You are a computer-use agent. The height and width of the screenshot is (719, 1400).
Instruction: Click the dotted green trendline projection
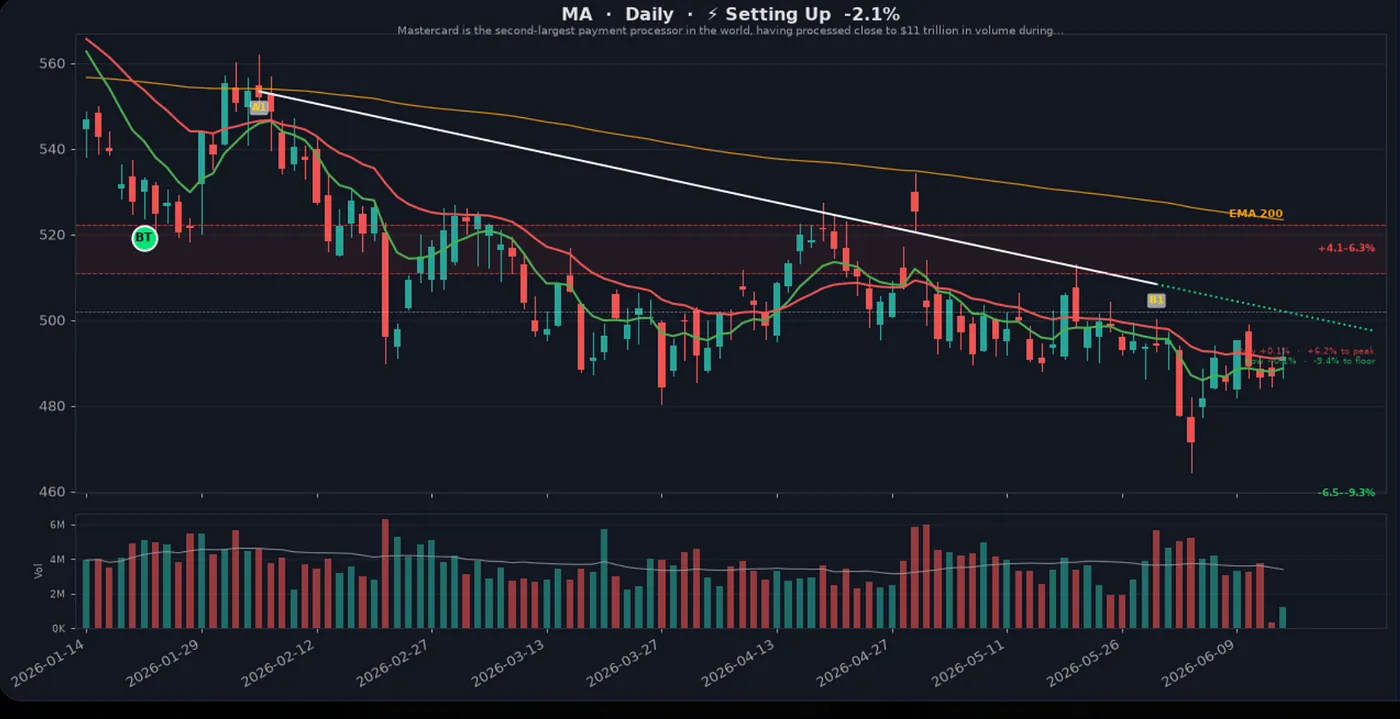[1266, 308]
